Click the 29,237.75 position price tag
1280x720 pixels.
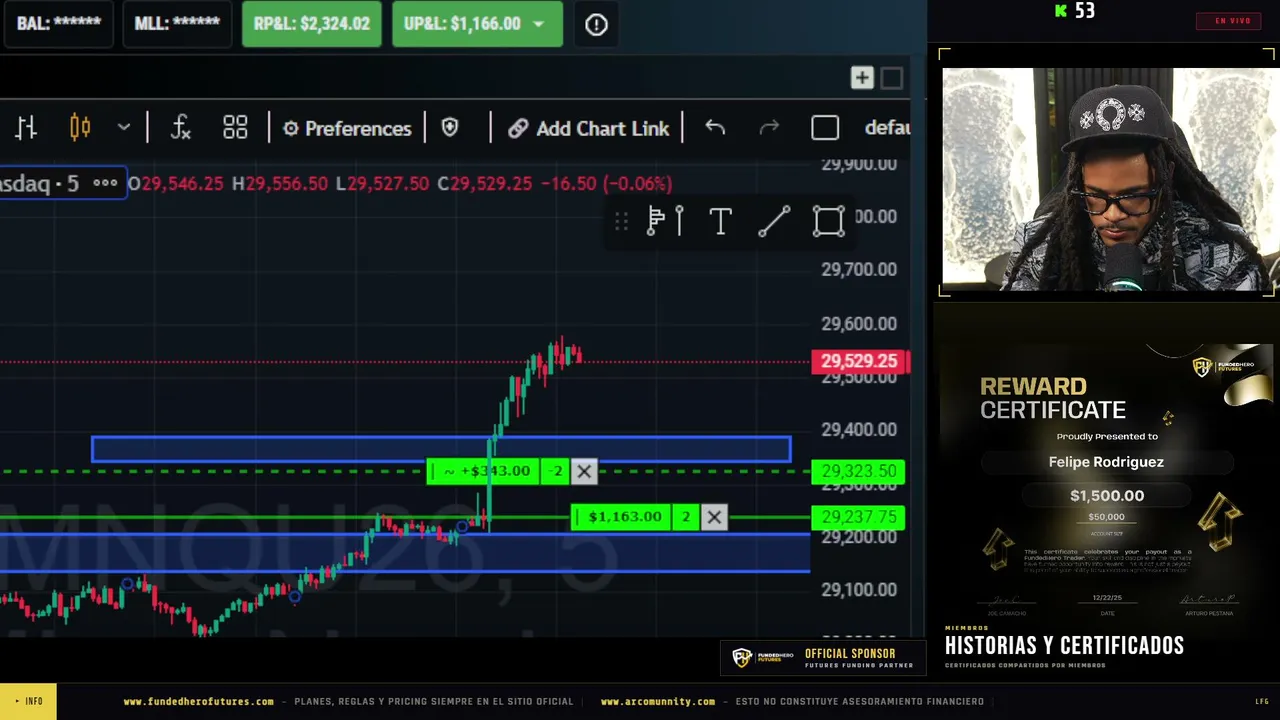[859, 517]
